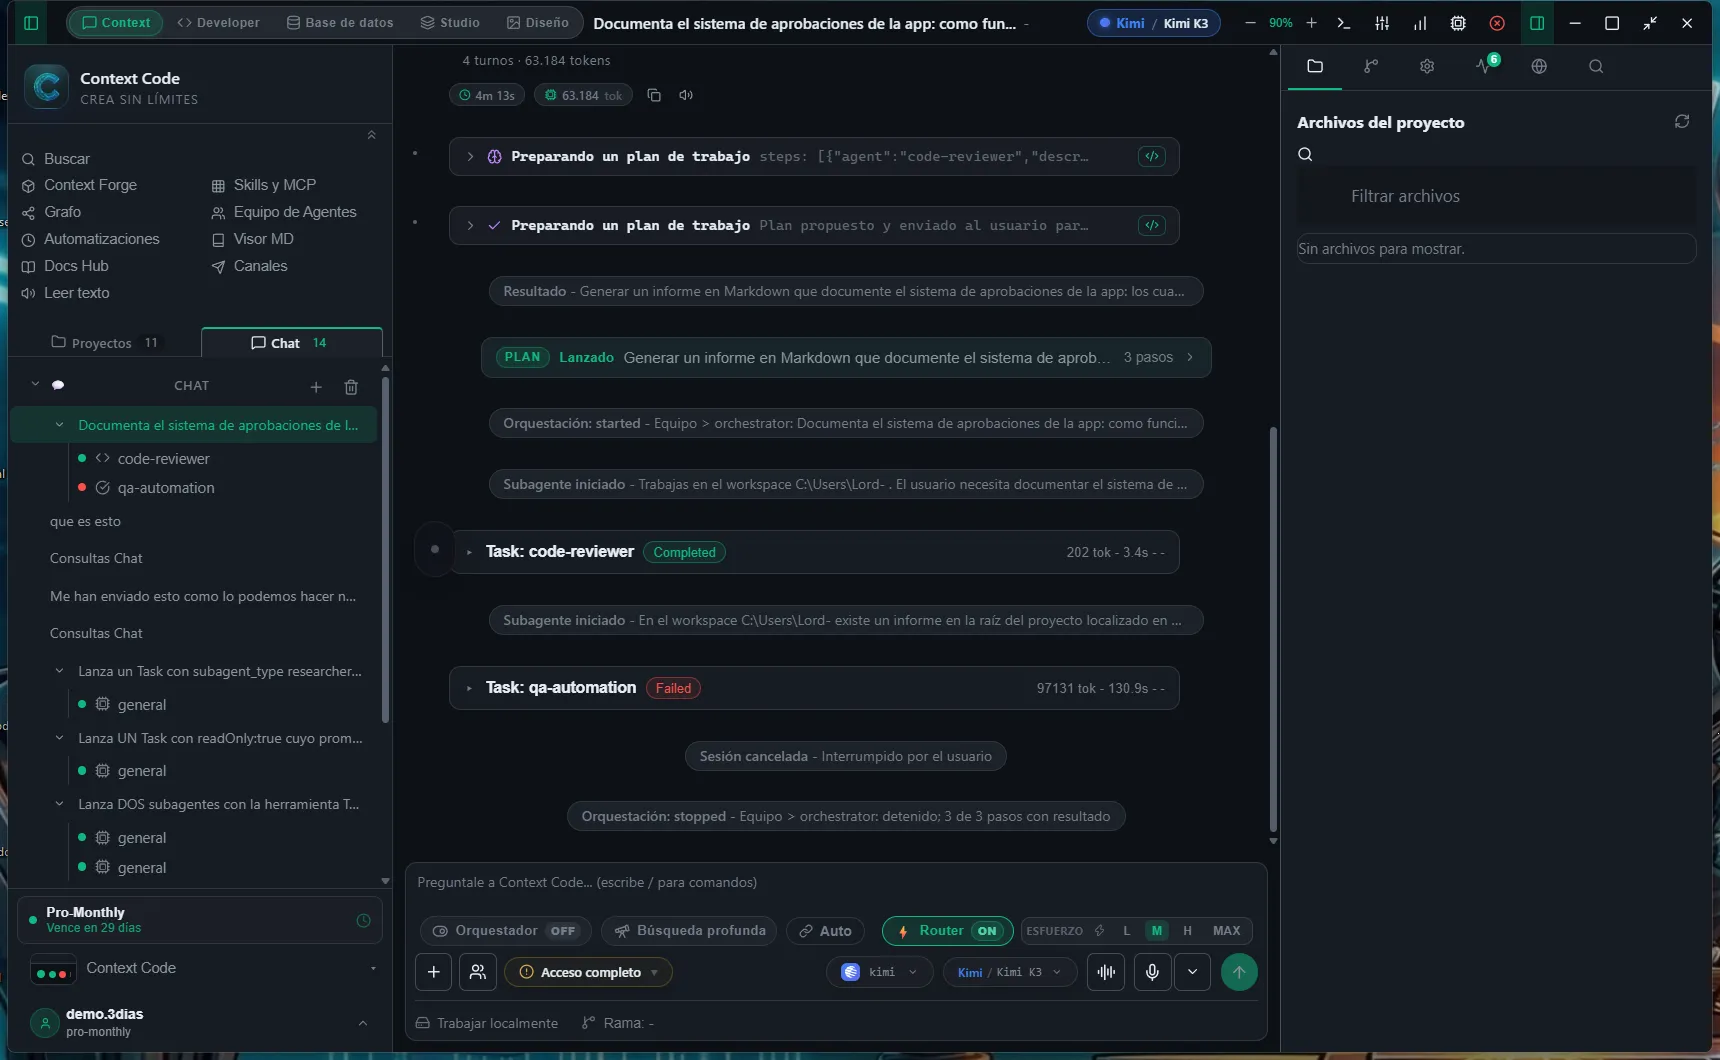This screenshot has width=1720, height=1060.
Task: Toggle the left sidebar panel icon
Action: tap(31, 23)
